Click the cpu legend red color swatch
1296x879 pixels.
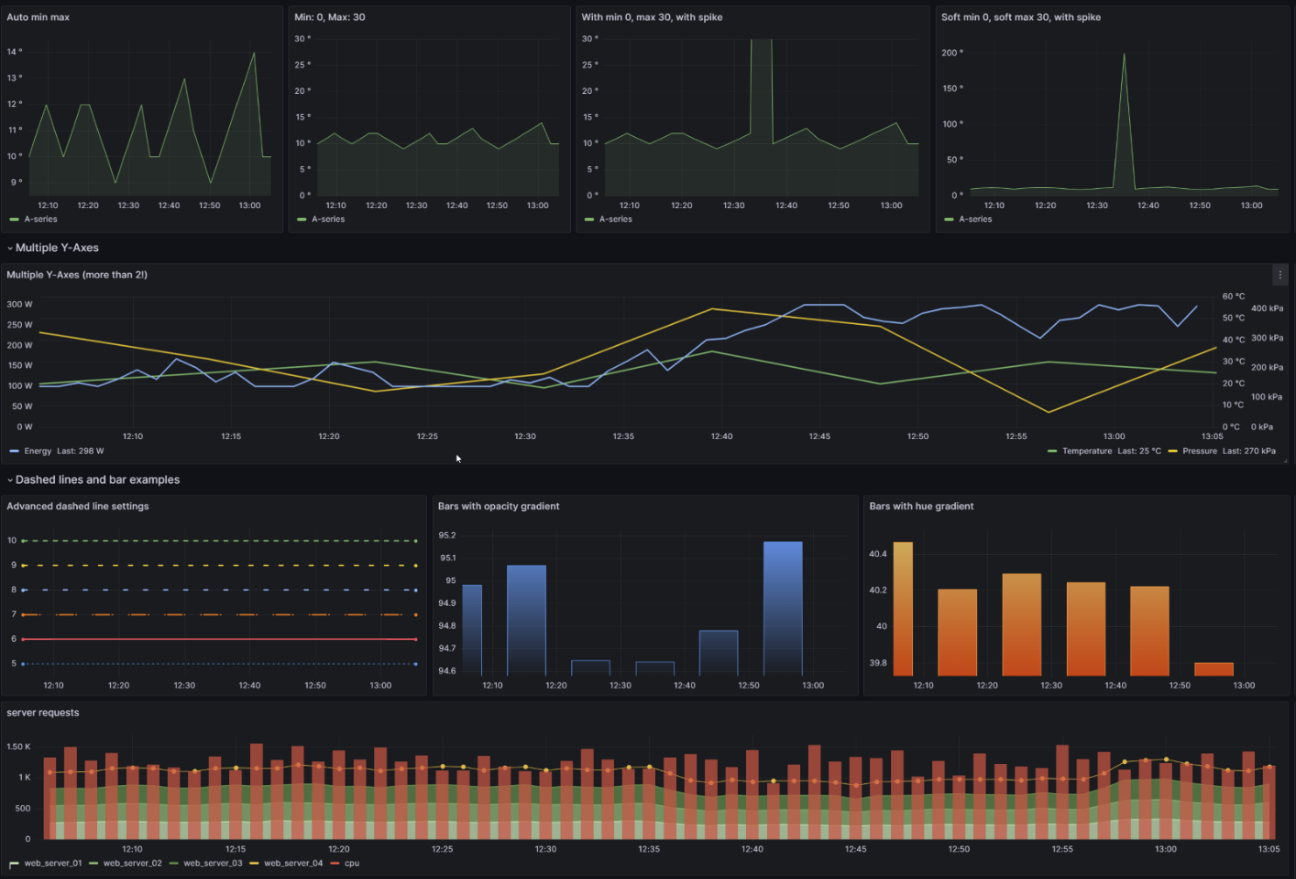tap(336, 862)
